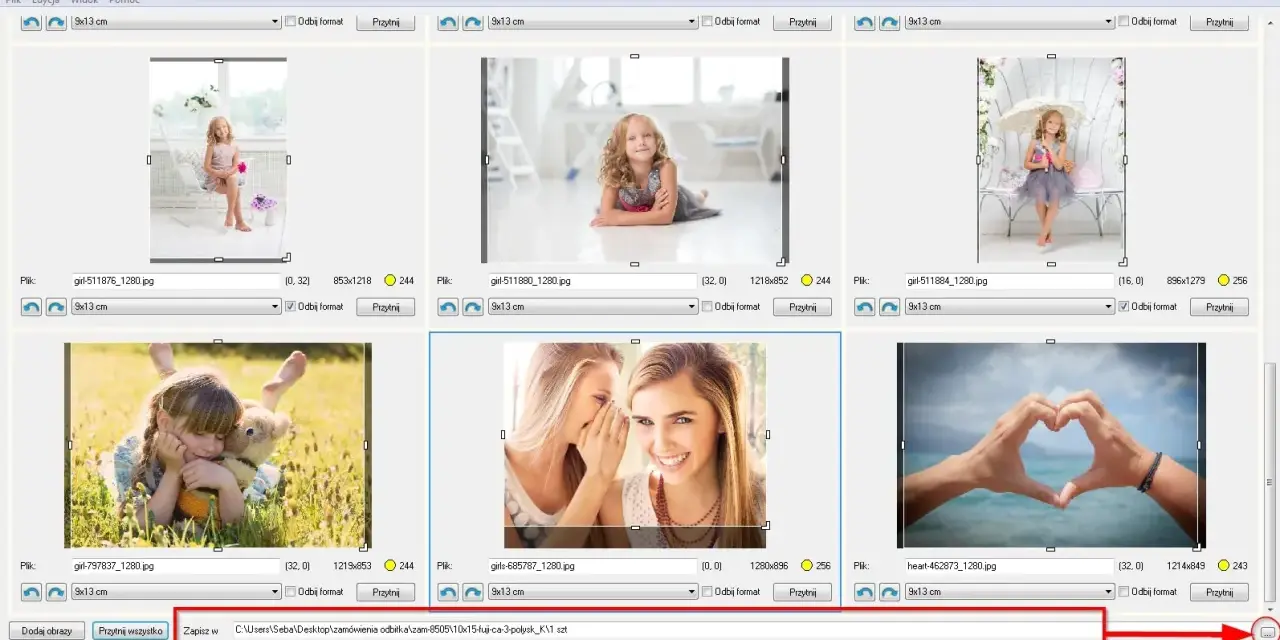
Task: Click the Przytnij wszystko button
Action: point(130,631)
